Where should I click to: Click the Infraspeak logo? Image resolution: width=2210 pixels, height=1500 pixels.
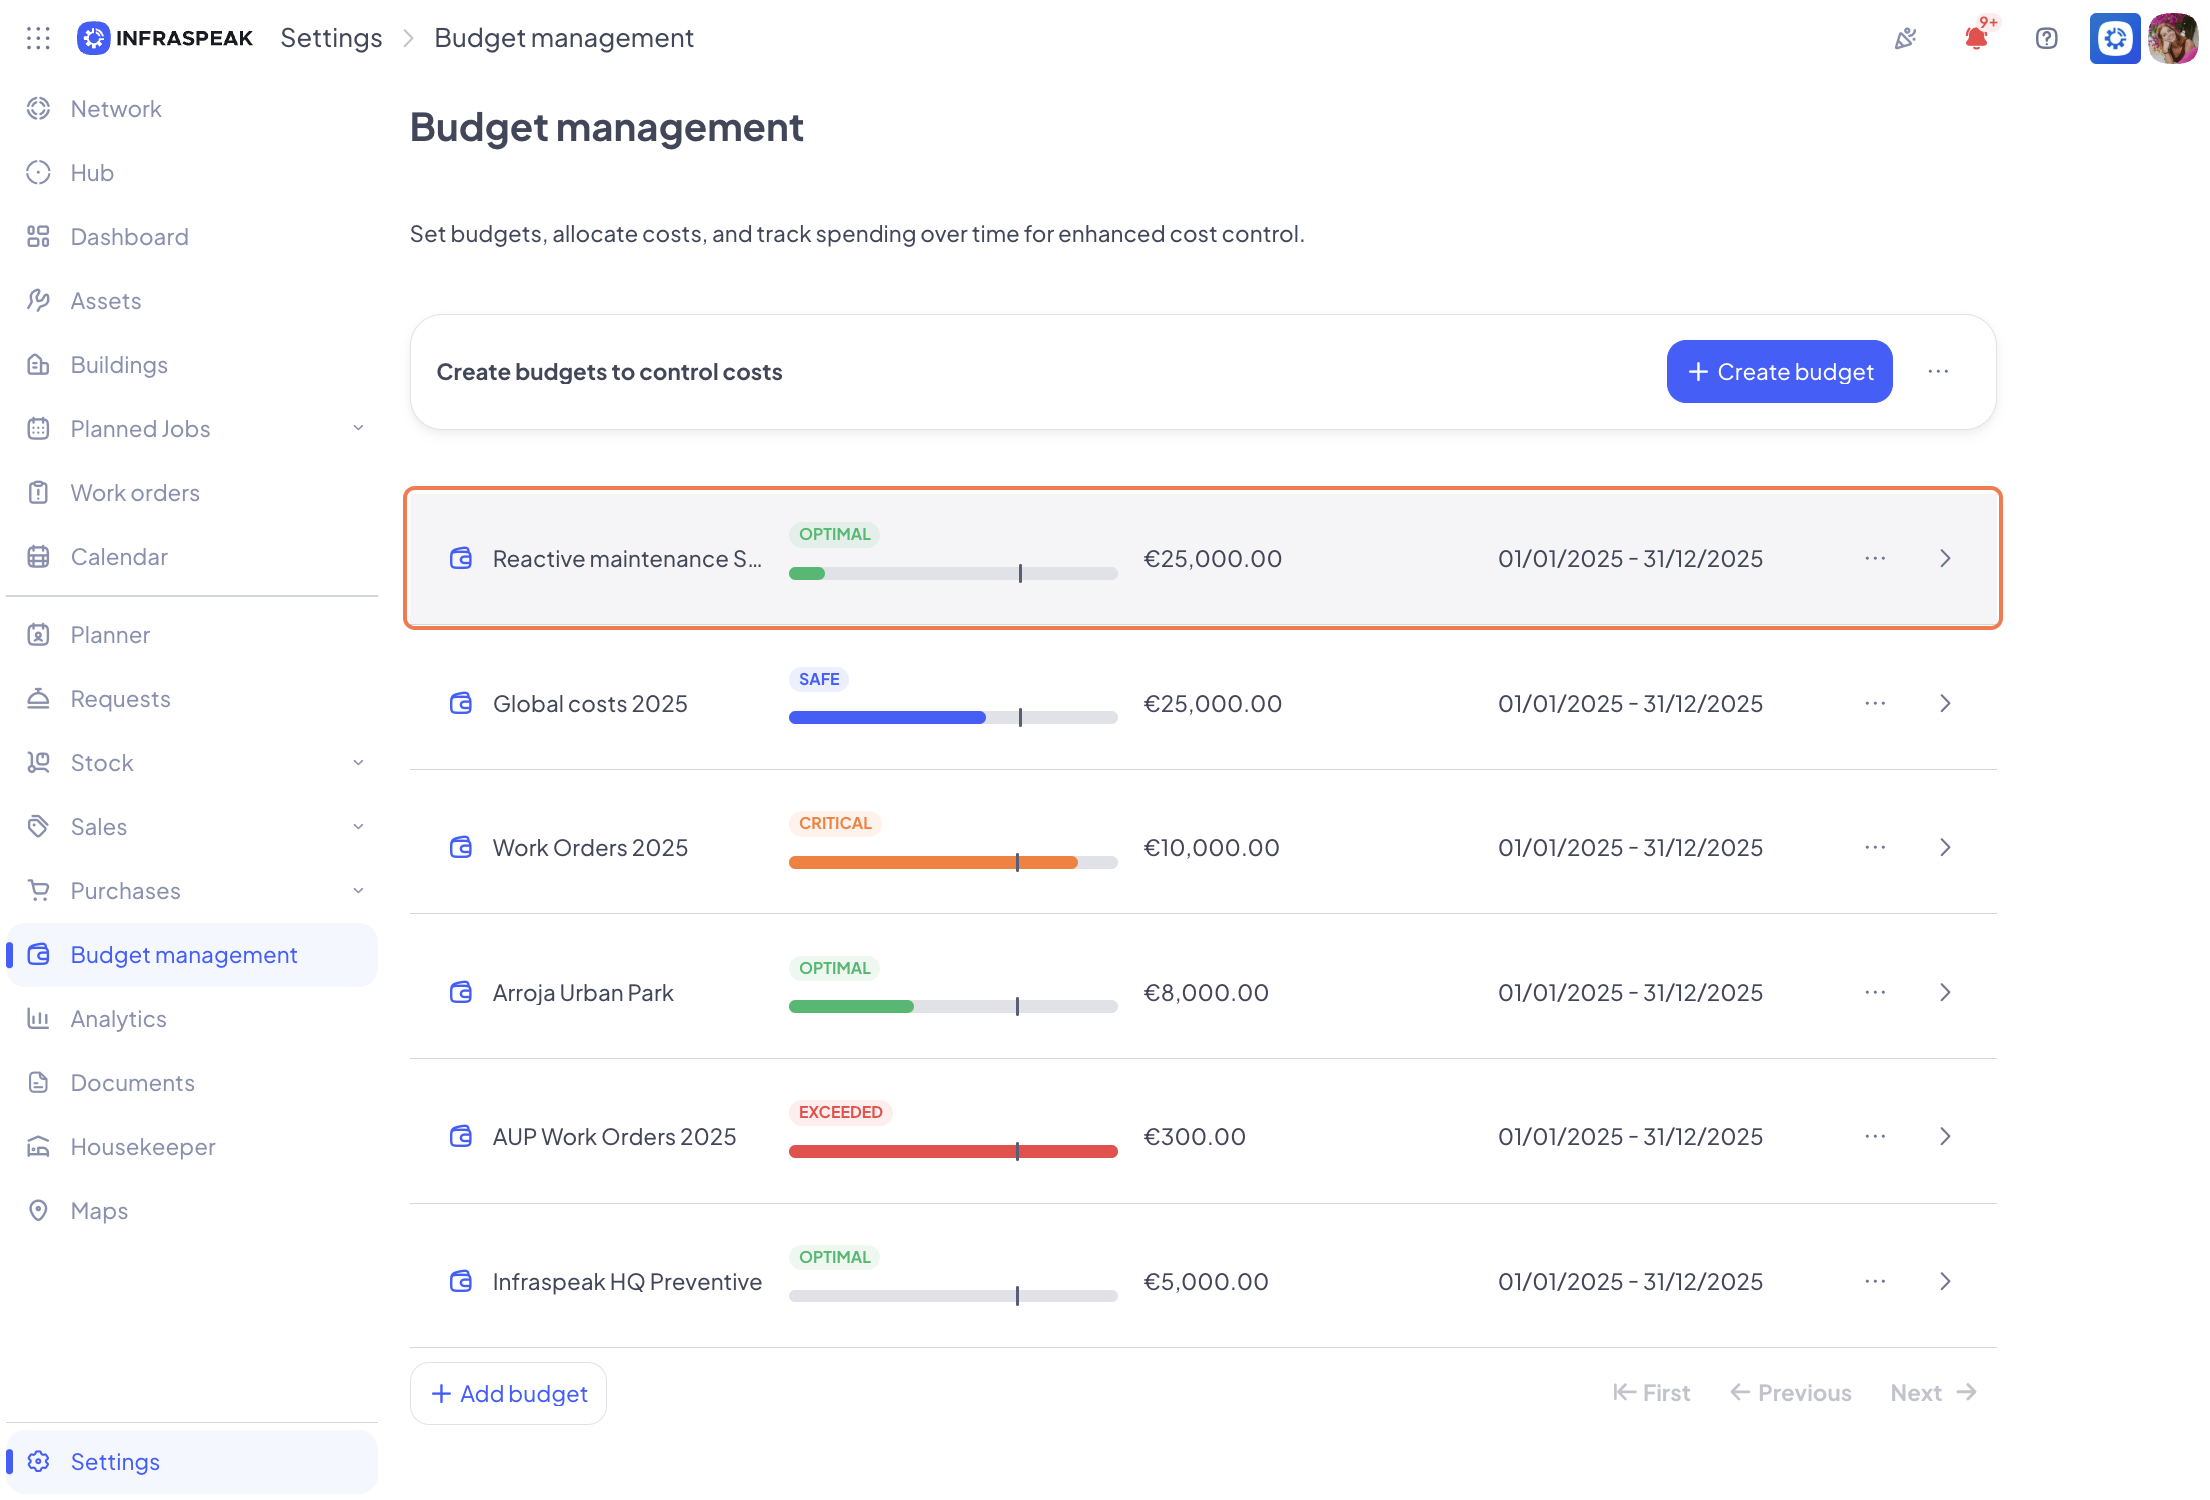(166, 38)
